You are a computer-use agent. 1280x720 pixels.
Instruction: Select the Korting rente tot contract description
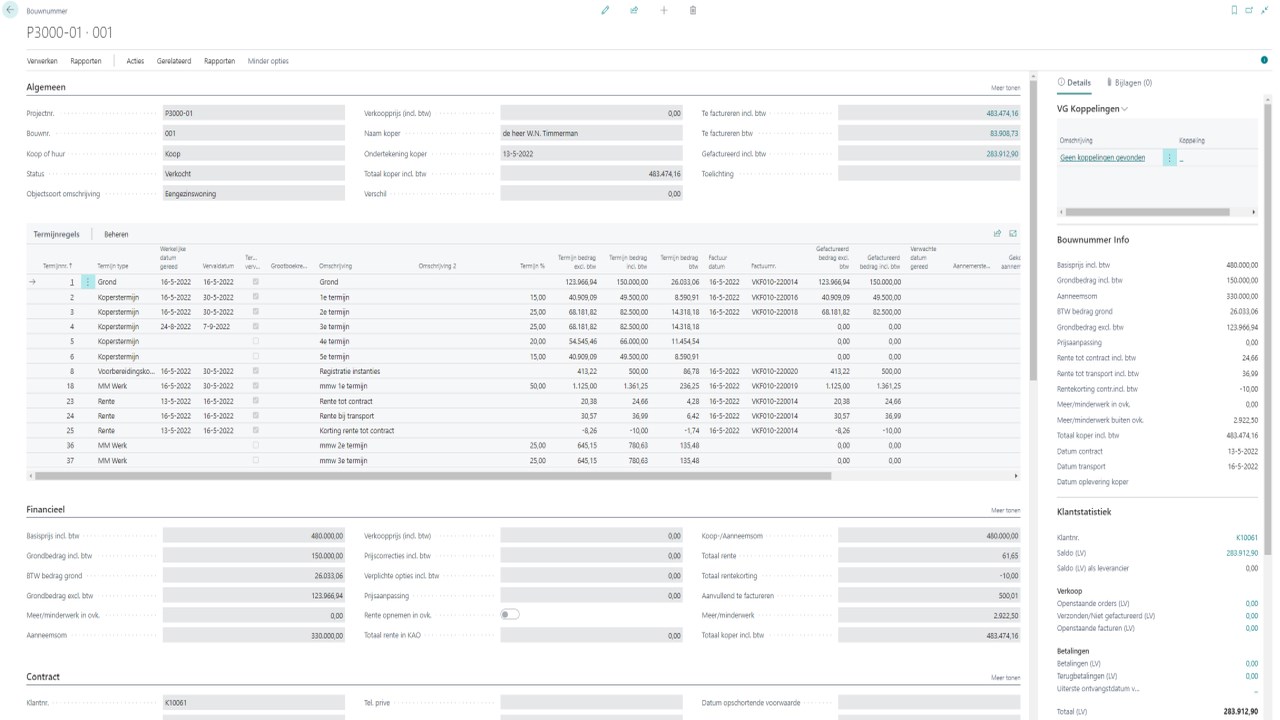[357, 430]
